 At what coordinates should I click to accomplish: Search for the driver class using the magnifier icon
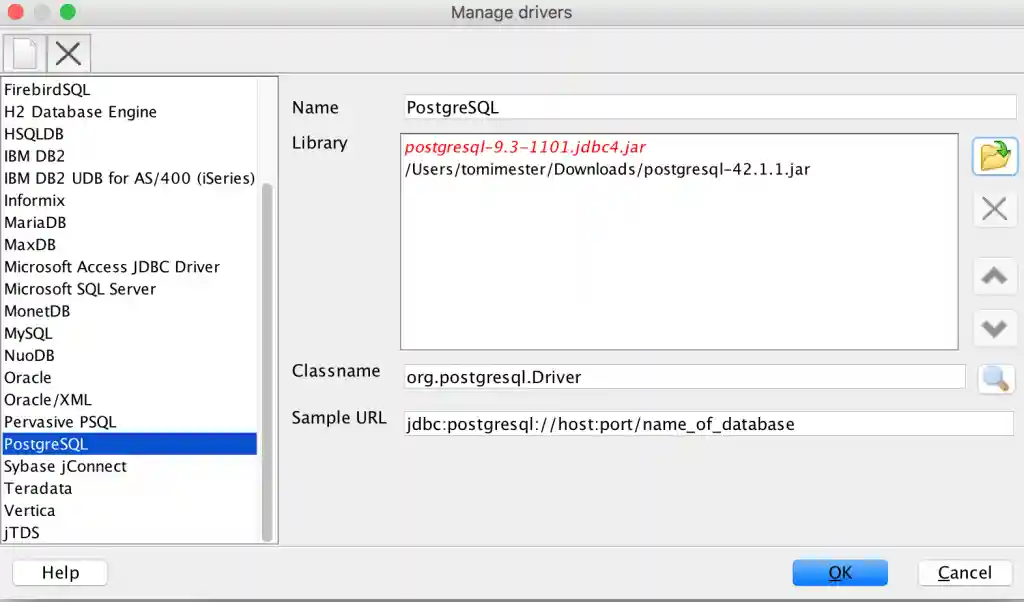(x=996, y=379)
